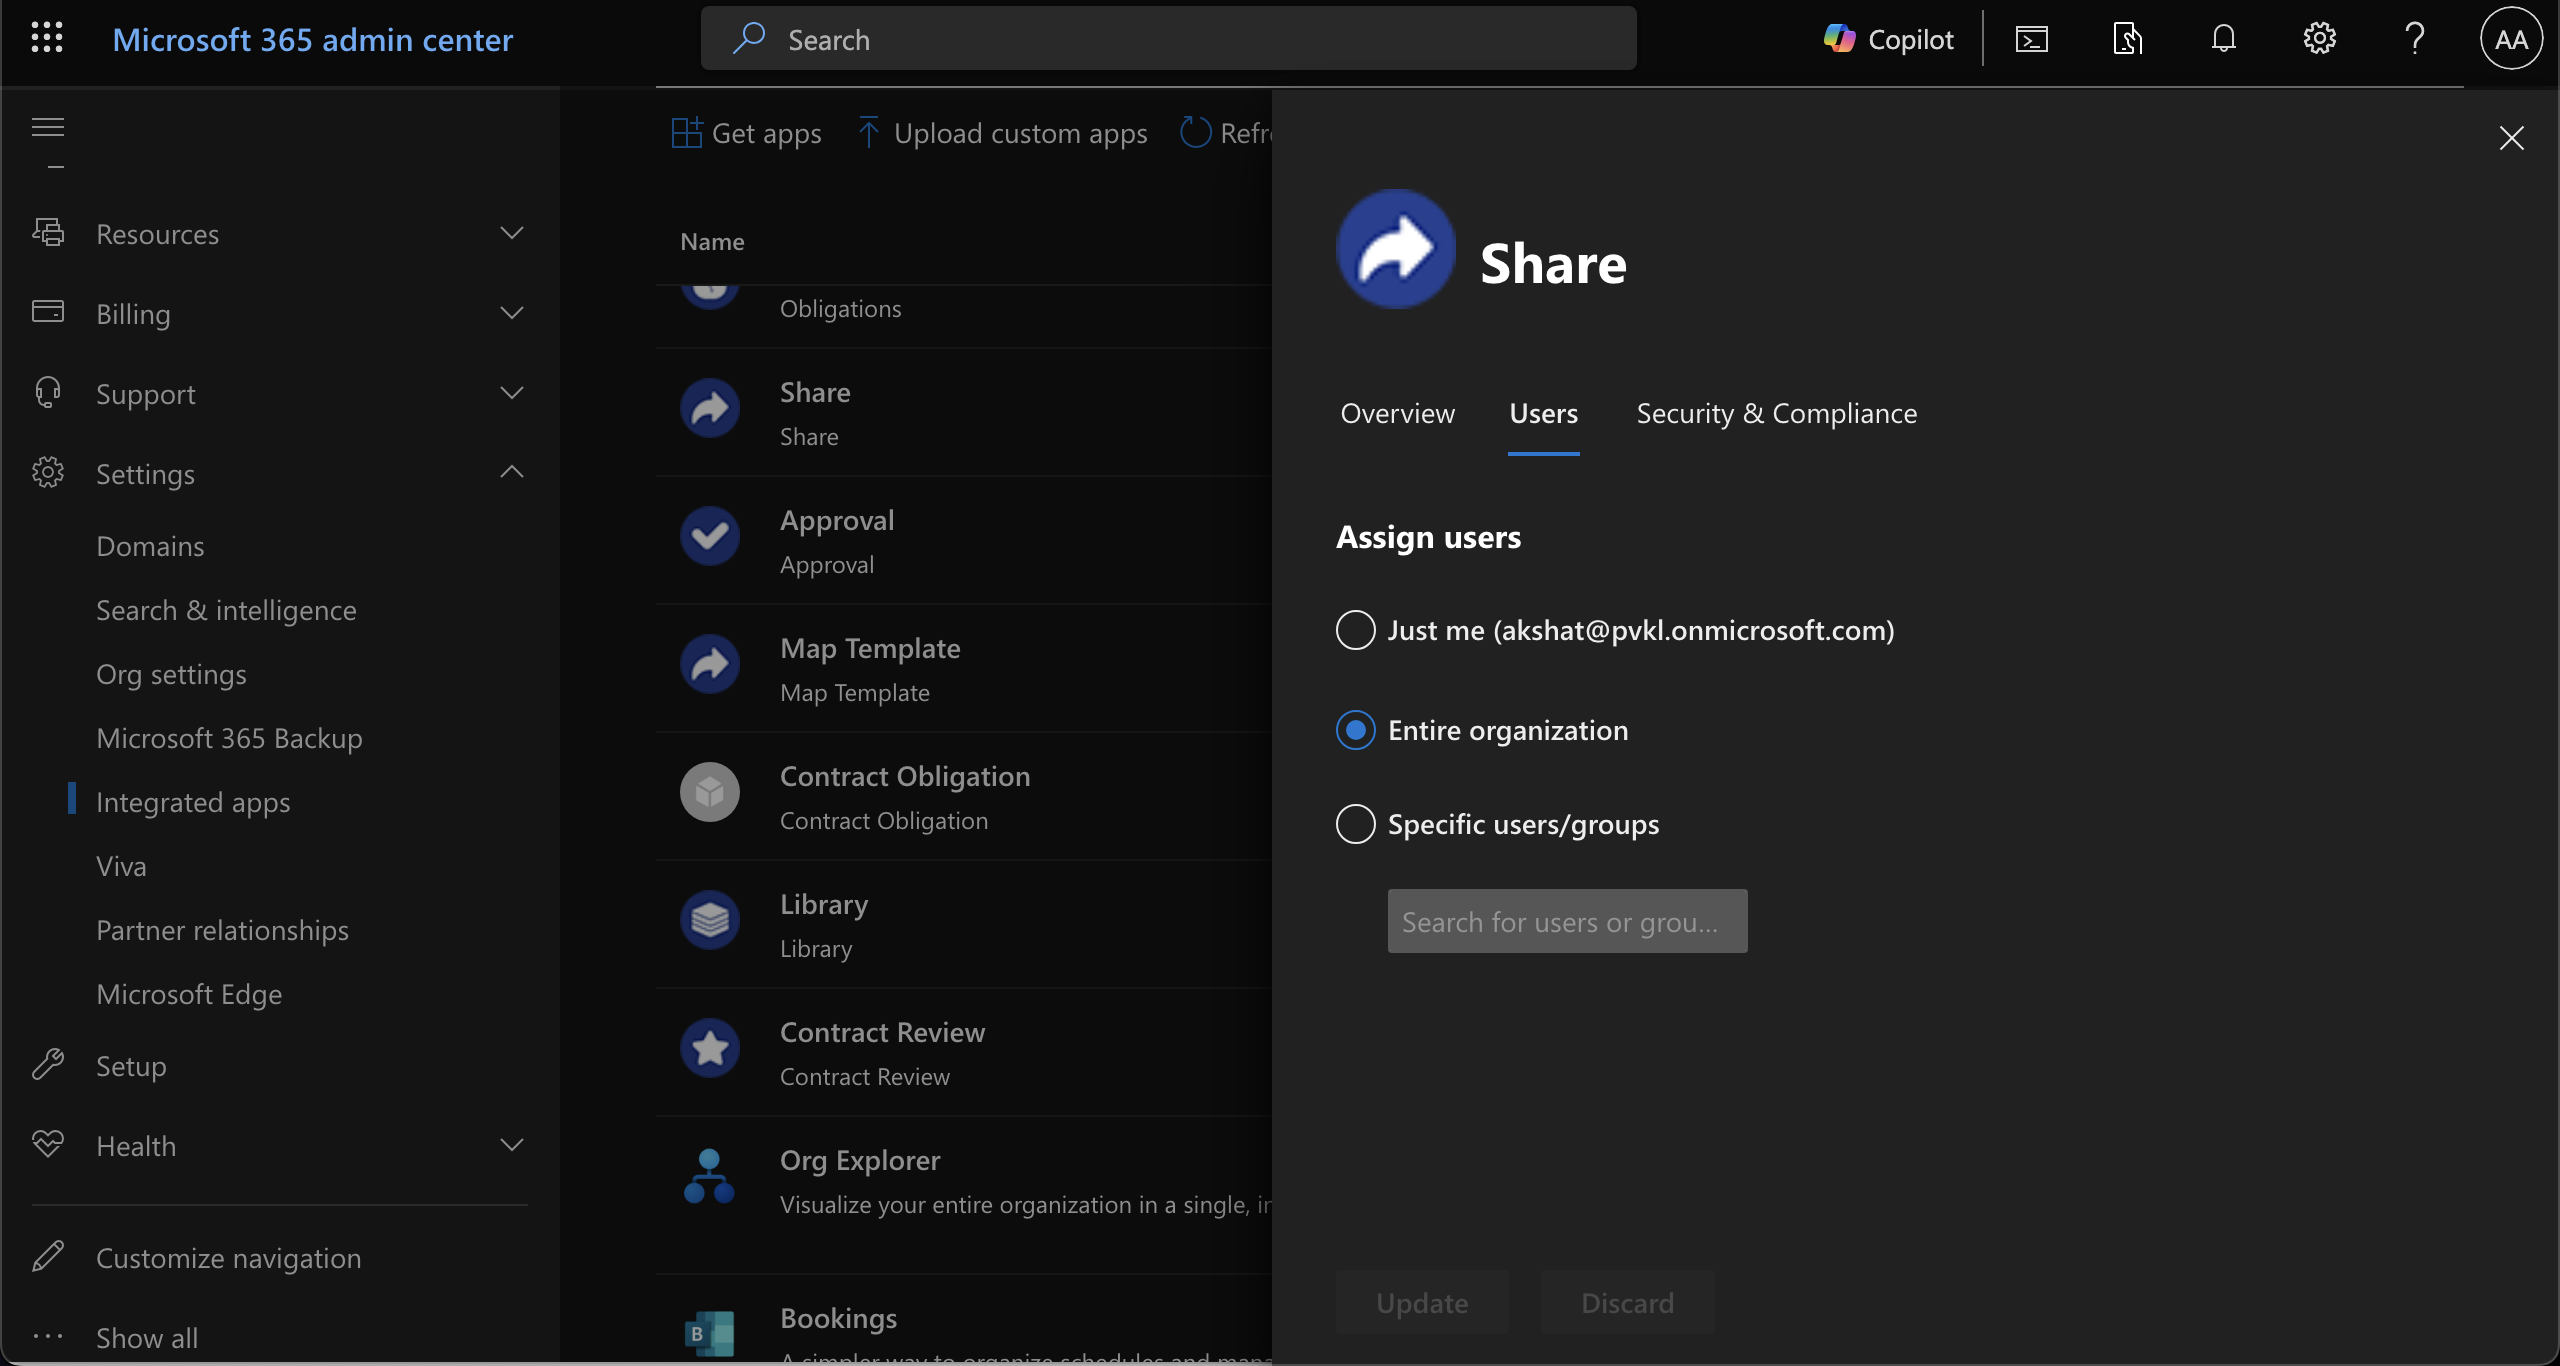
Task: Open the Approval app name
Action: tap(837, 520)
